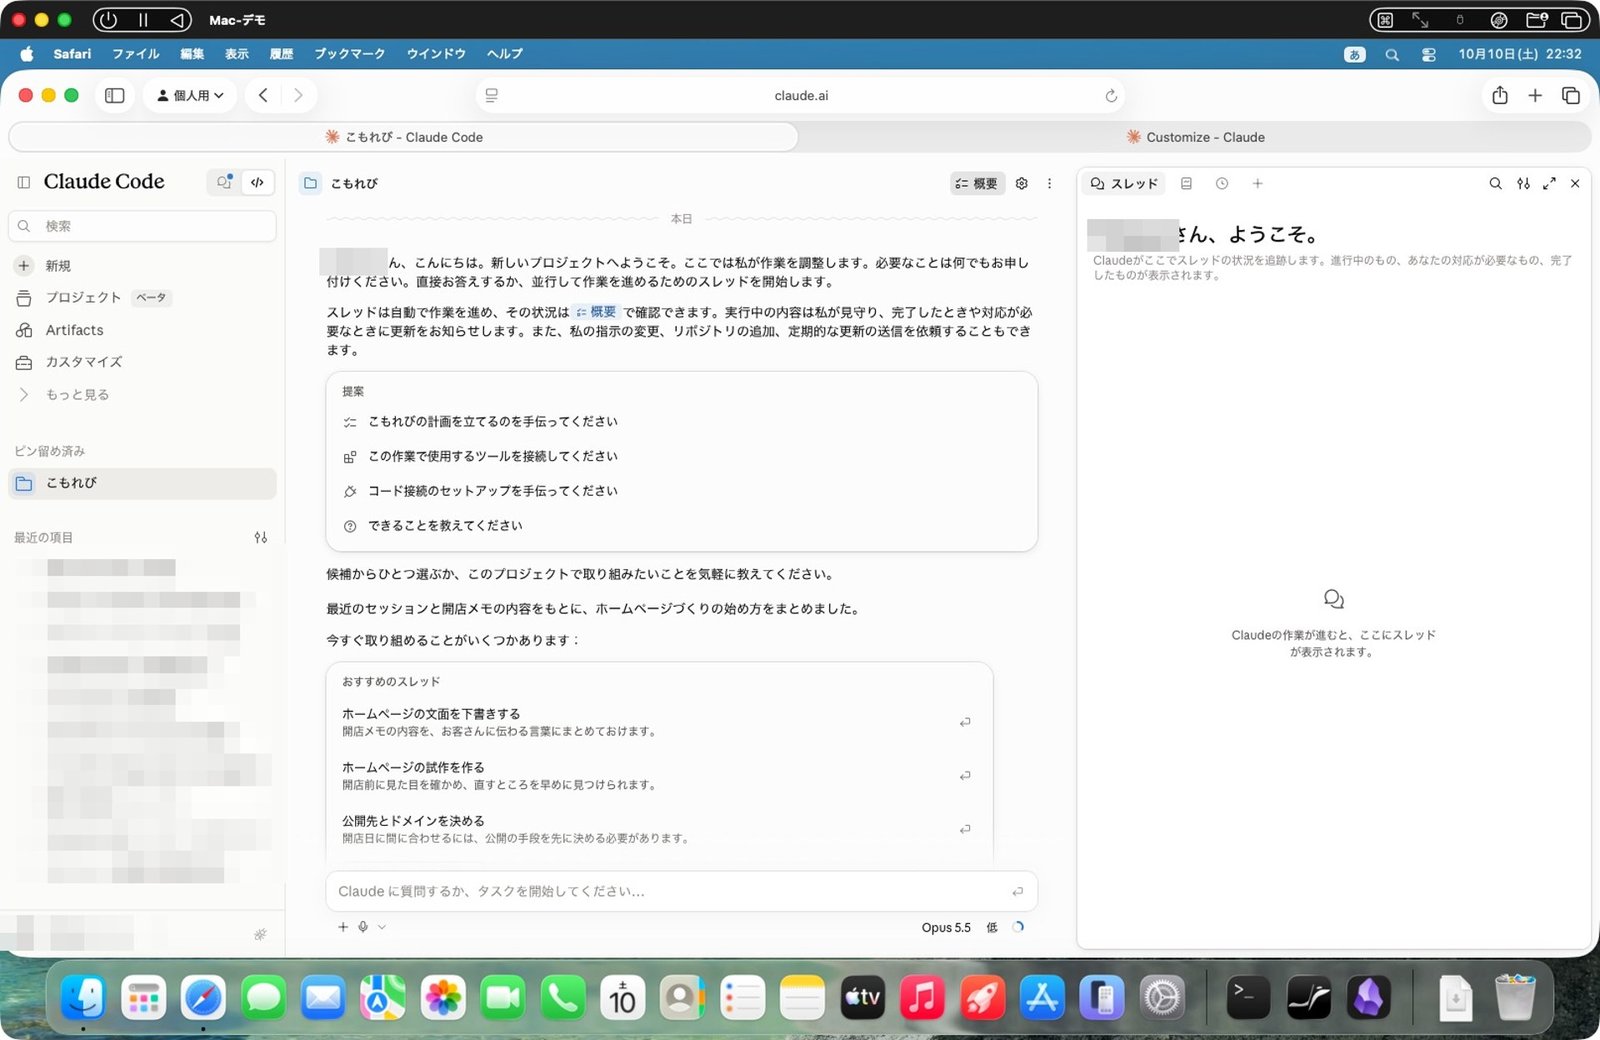
Task: Click the sparkle icon at sidebar bottom
Action: coord(260,934)
